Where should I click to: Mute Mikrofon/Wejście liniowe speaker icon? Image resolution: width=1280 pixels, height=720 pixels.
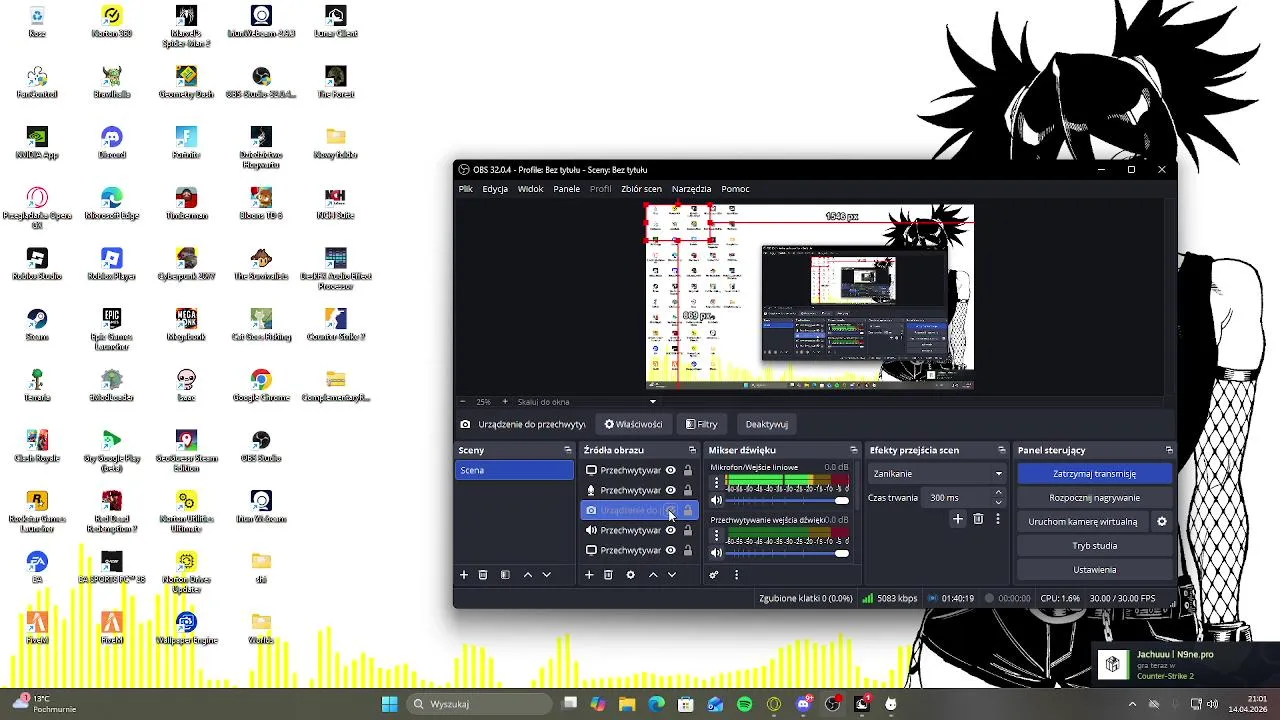(x=716, y=500)
